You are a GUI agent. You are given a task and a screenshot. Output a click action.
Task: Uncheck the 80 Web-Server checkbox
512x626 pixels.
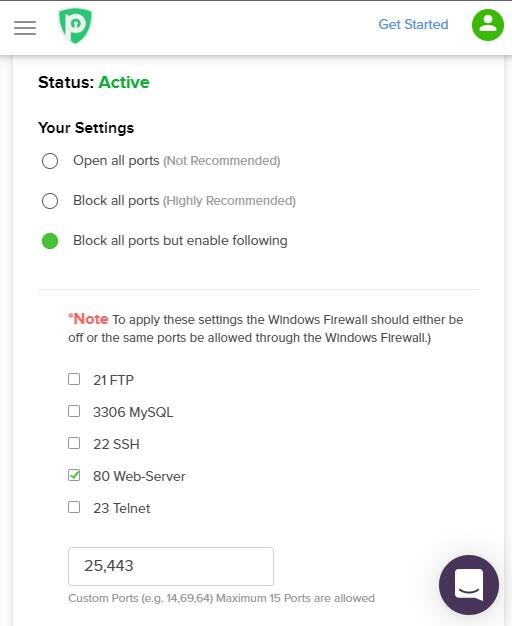74,475
